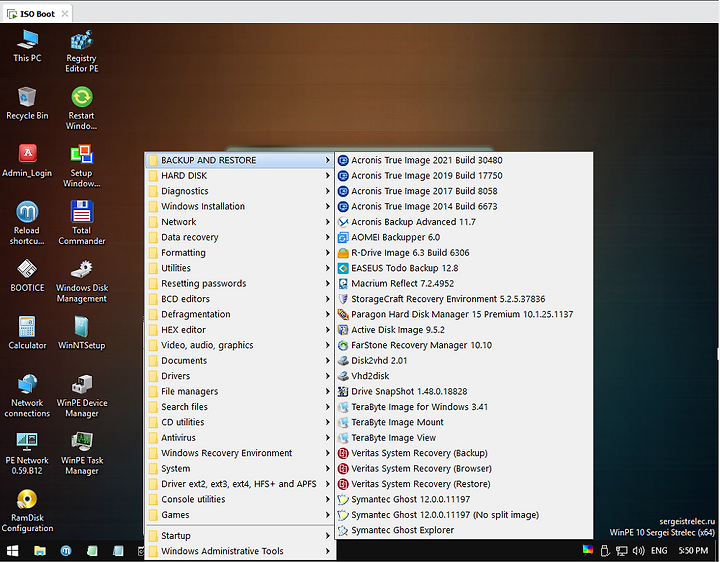Viewport: 720px width, 562px height.
Task: Open the This PC desktop icon
Action: pos(27,46)
